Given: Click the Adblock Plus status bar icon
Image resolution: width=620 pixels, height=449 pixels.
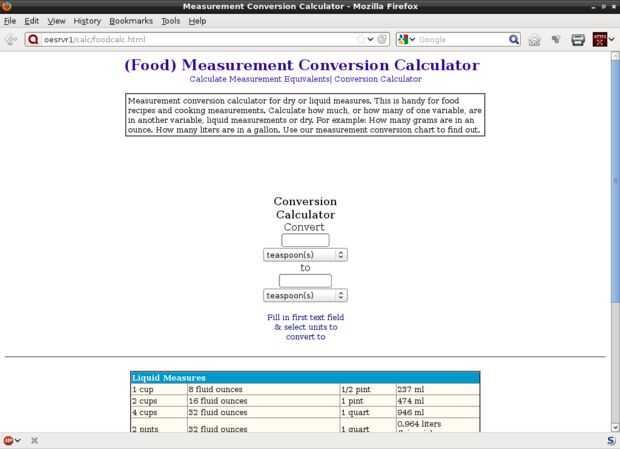Looking at the screenshot, I should tap(8, 440).
